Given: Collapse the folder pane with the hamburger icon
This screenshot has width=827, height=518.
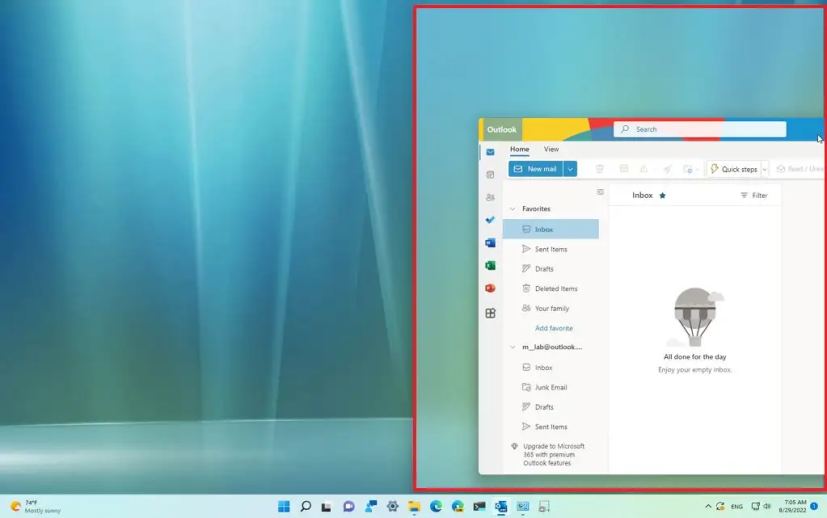Looking at the screenshot, I should [600, 192].
